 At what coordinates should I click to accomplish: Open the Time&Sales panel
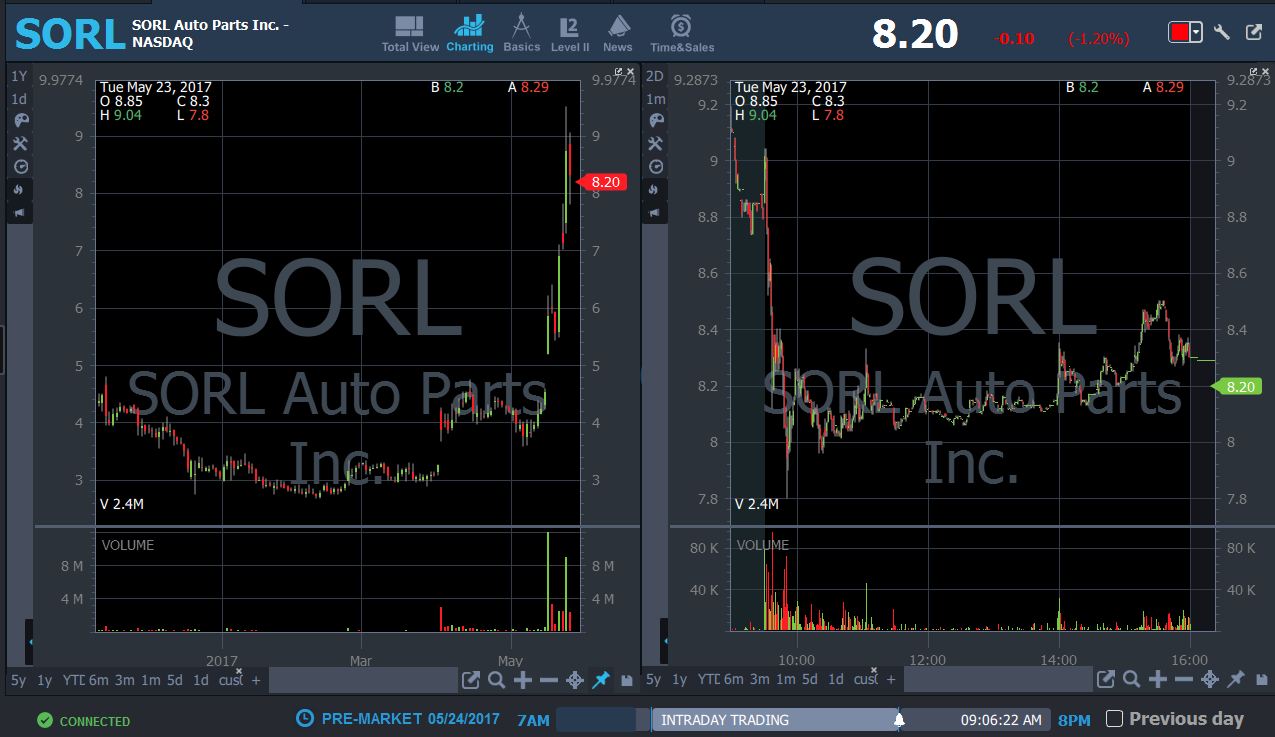click(681, 33)
